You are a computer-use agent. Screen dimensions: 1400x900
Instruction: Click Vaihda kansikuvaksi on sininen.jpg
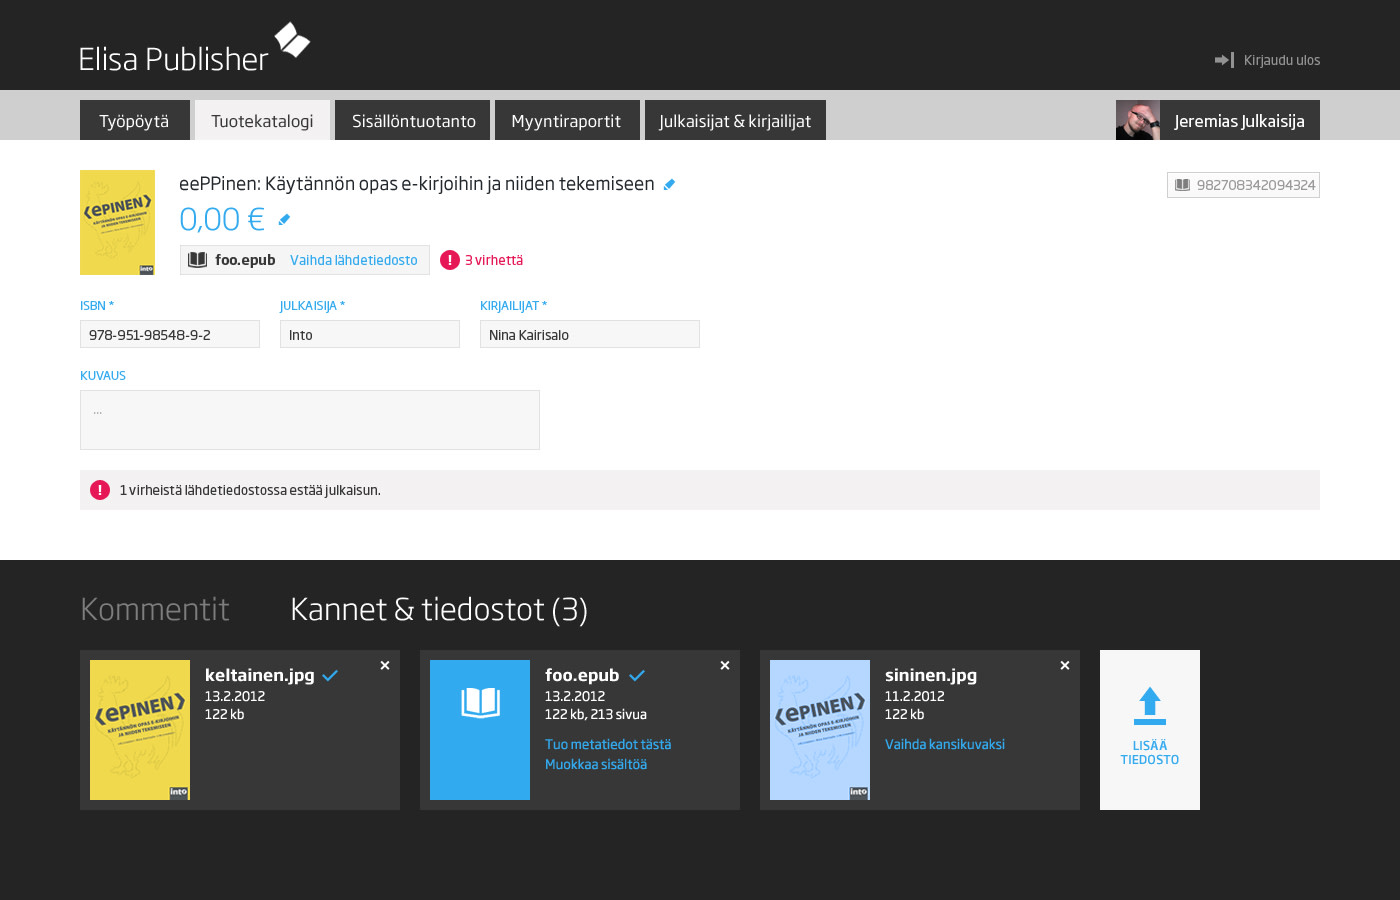coord(945,744)
